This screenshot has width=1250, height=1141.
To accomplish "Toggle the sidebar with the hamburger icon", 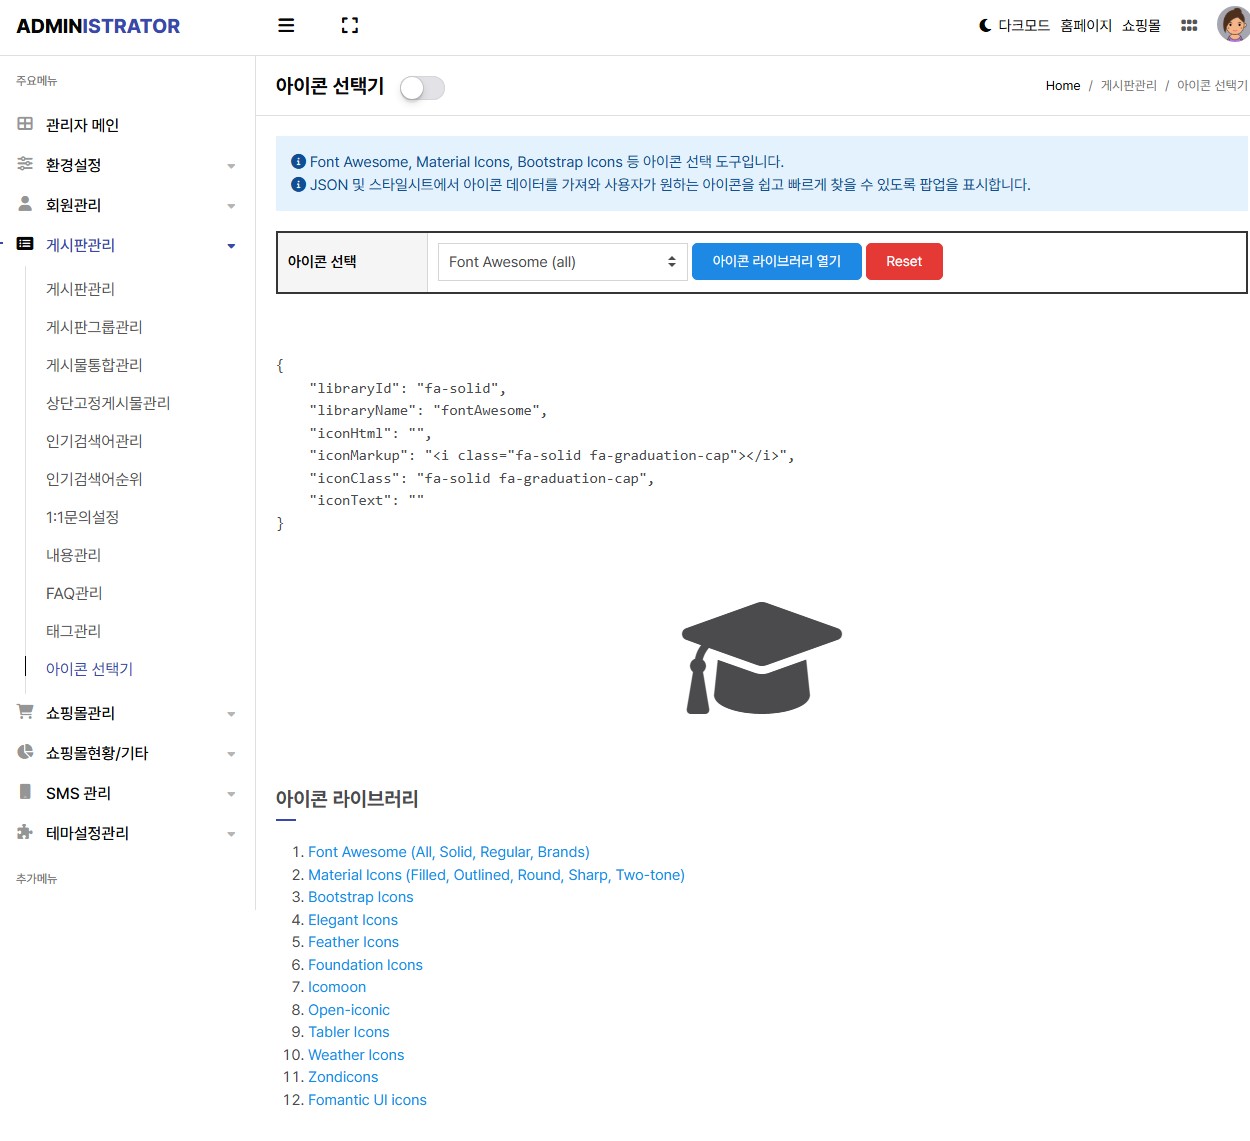I will [x=286, y=25].
